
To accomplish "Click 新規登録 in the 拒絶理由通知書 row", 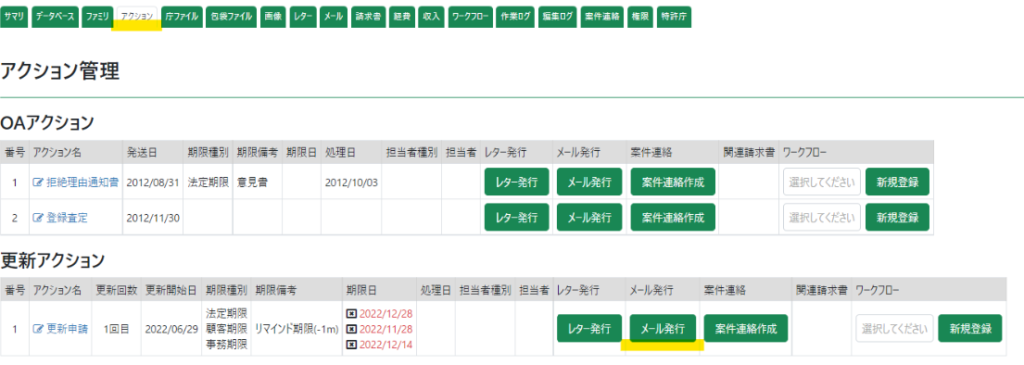I will [x=897, y=182].
